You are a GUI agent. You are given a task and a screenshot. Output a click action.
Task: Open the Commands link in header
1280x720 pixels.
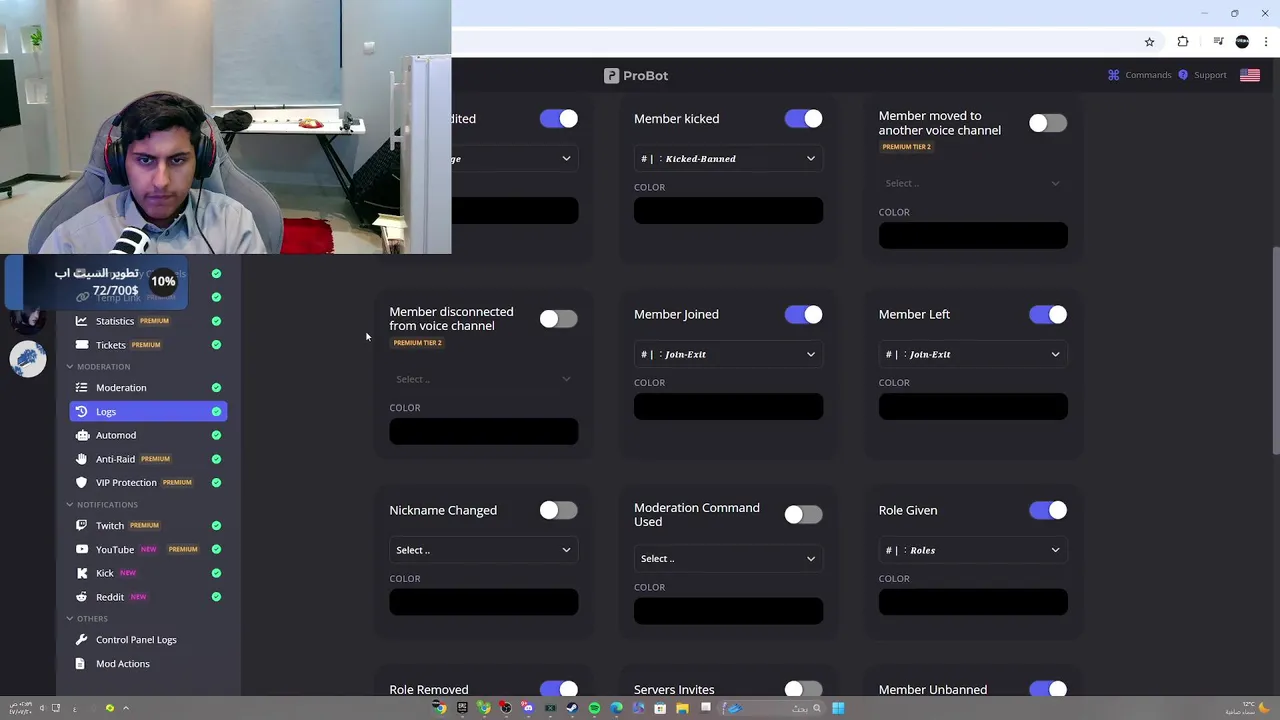tap(1148, 75)
